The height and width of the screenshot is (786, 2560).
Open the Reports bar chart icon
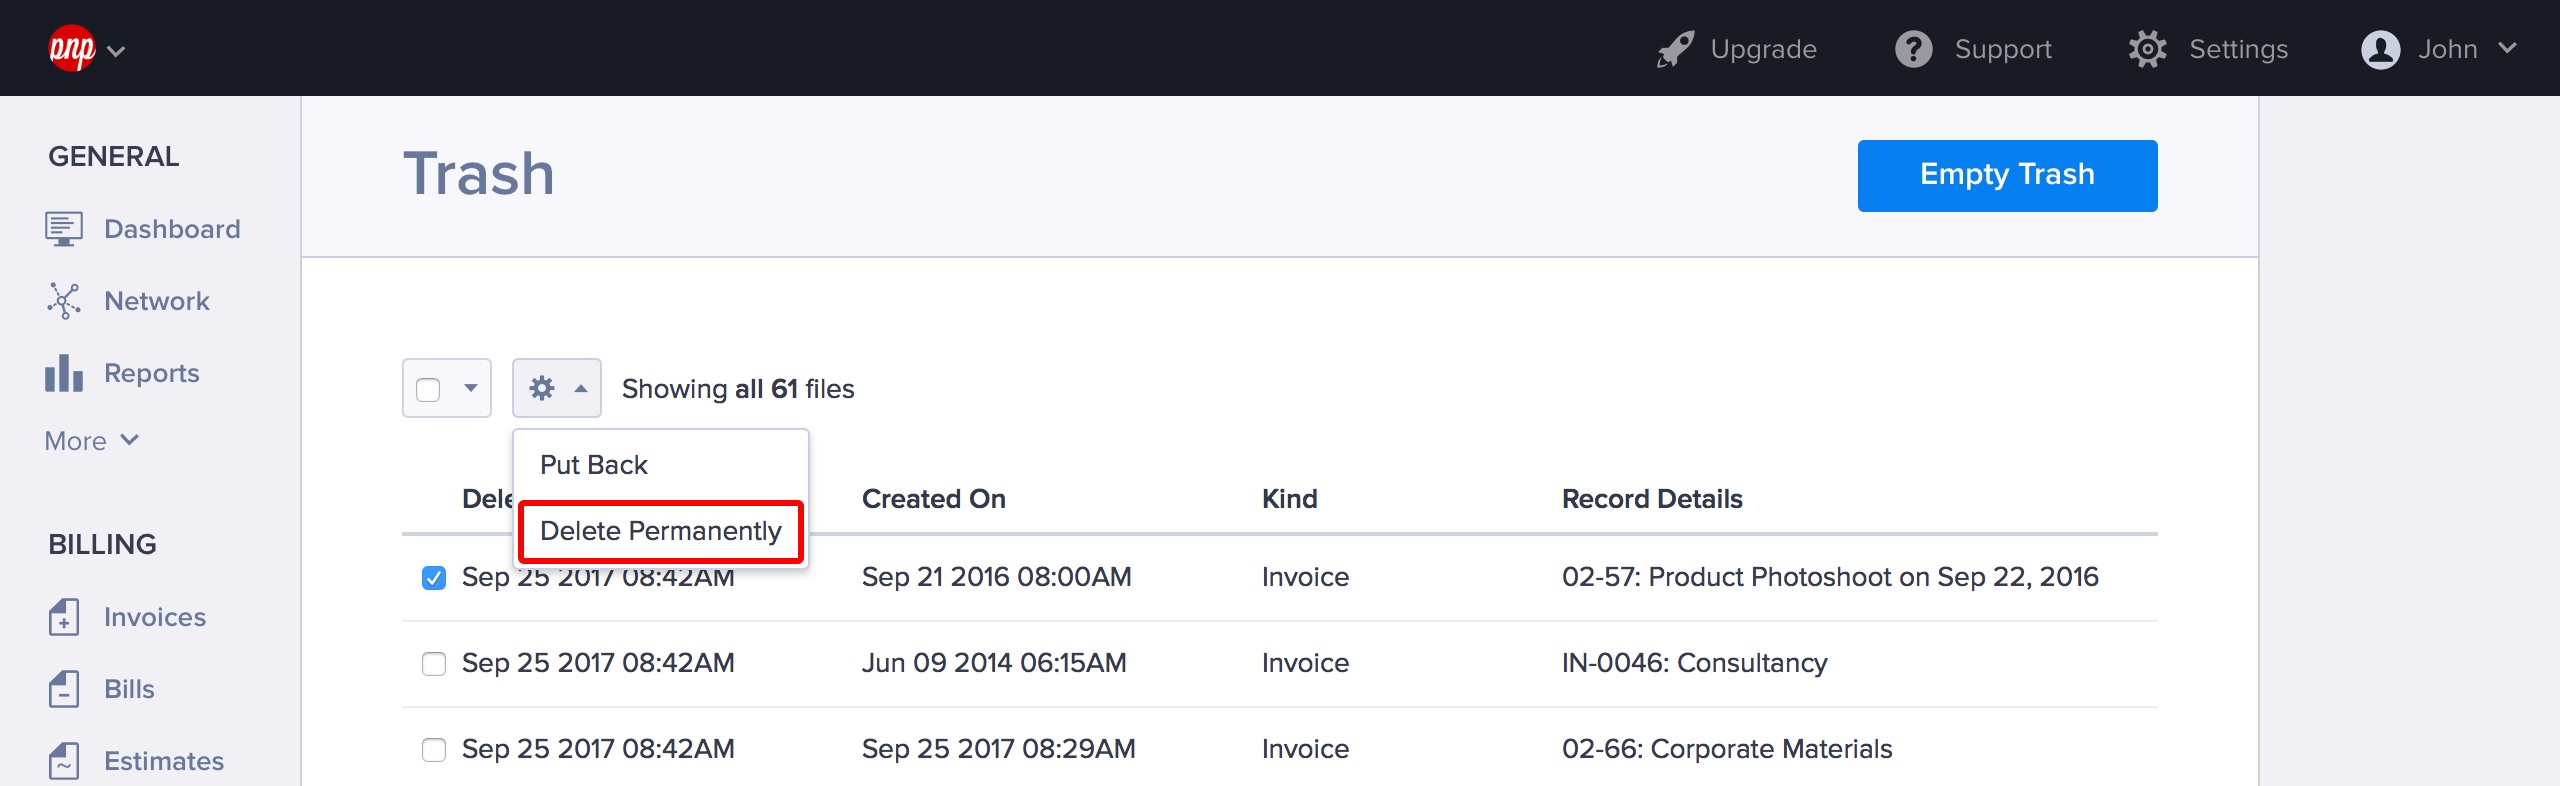coord(64,373)
